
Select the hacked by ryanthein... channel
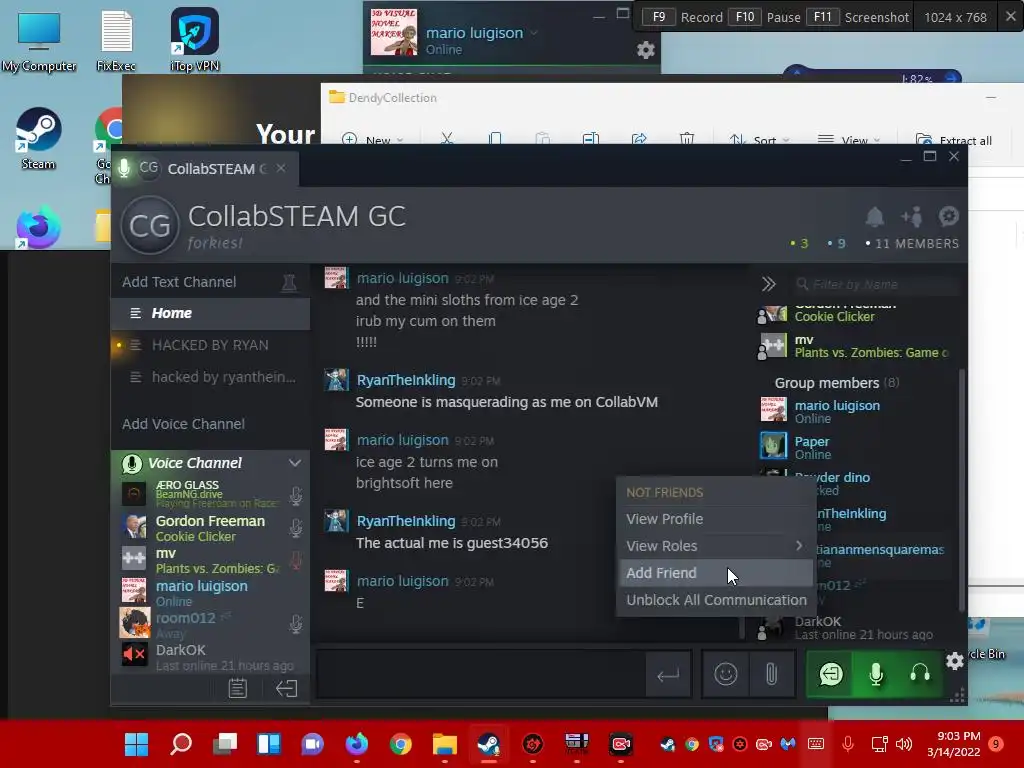click(x=210, y=377)
